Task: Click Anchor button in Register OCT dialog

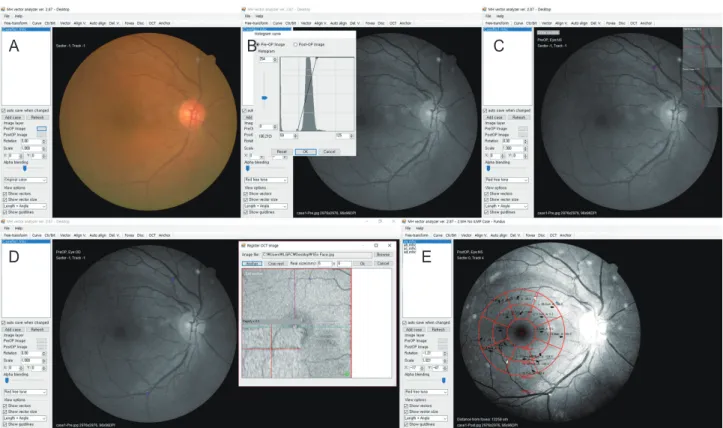Action: tap(252, 263)
